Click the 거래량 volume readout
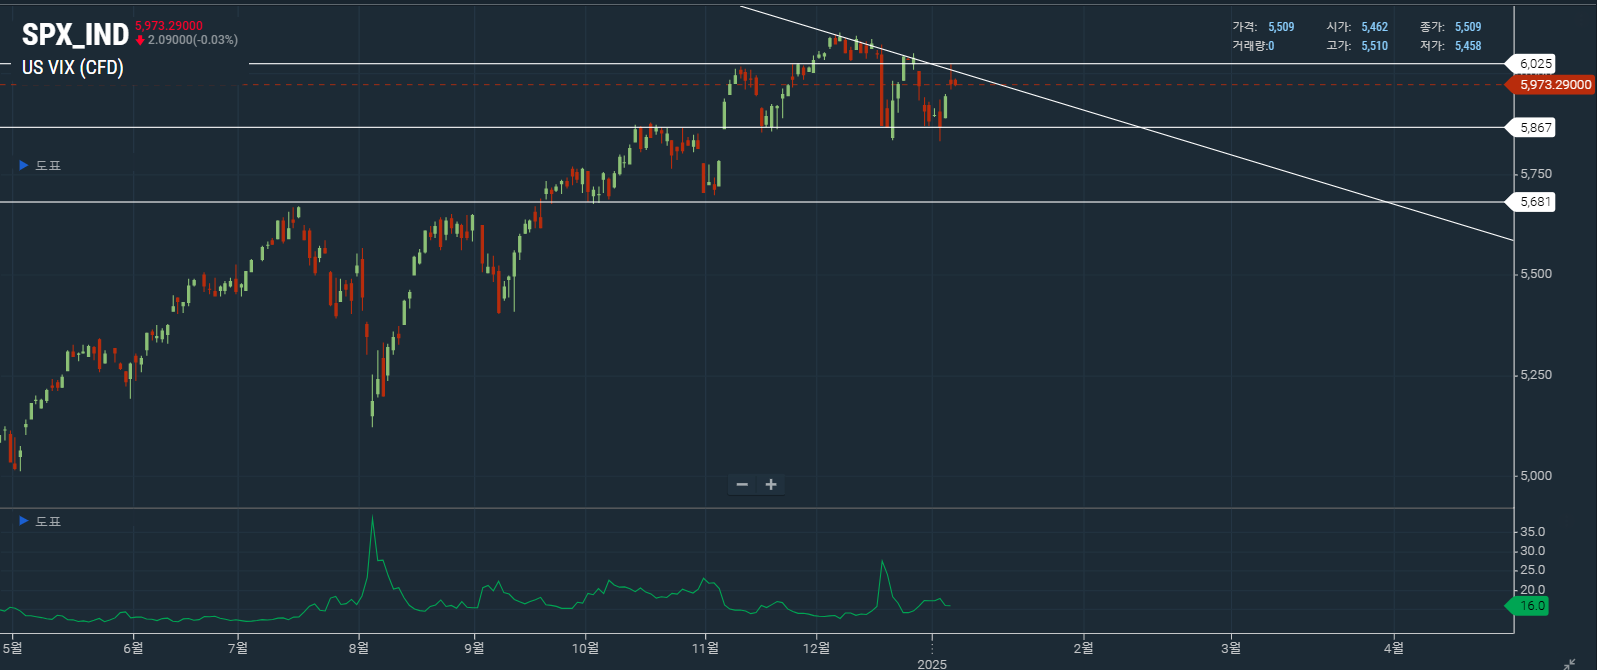 [1253, 46]
